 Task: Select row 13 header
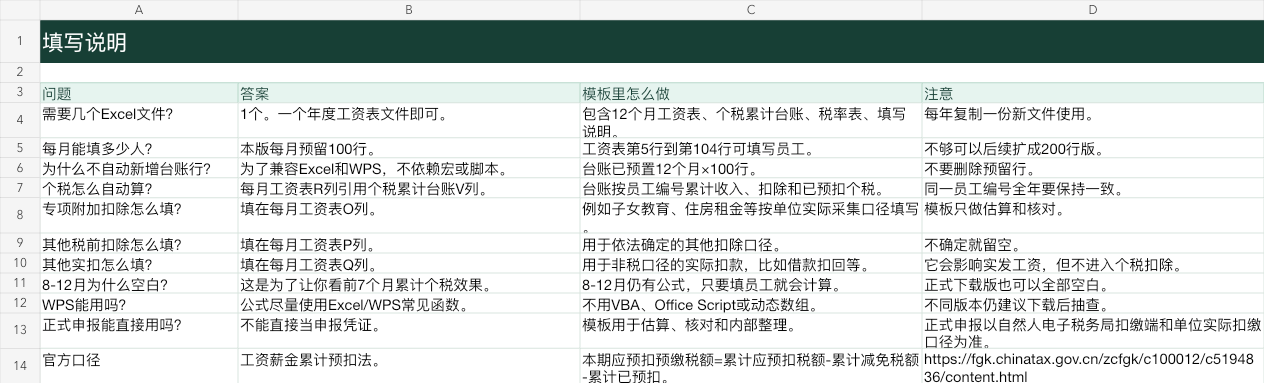(20, 332)
